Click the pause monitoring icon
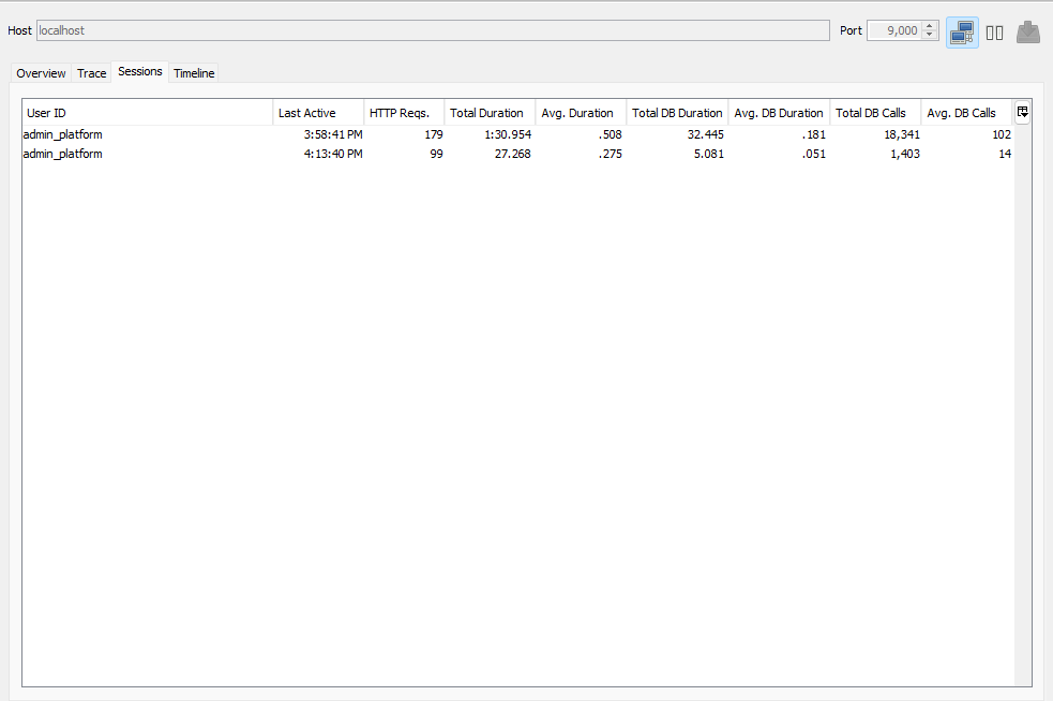 pyautogui.click(x=994, y=33)
